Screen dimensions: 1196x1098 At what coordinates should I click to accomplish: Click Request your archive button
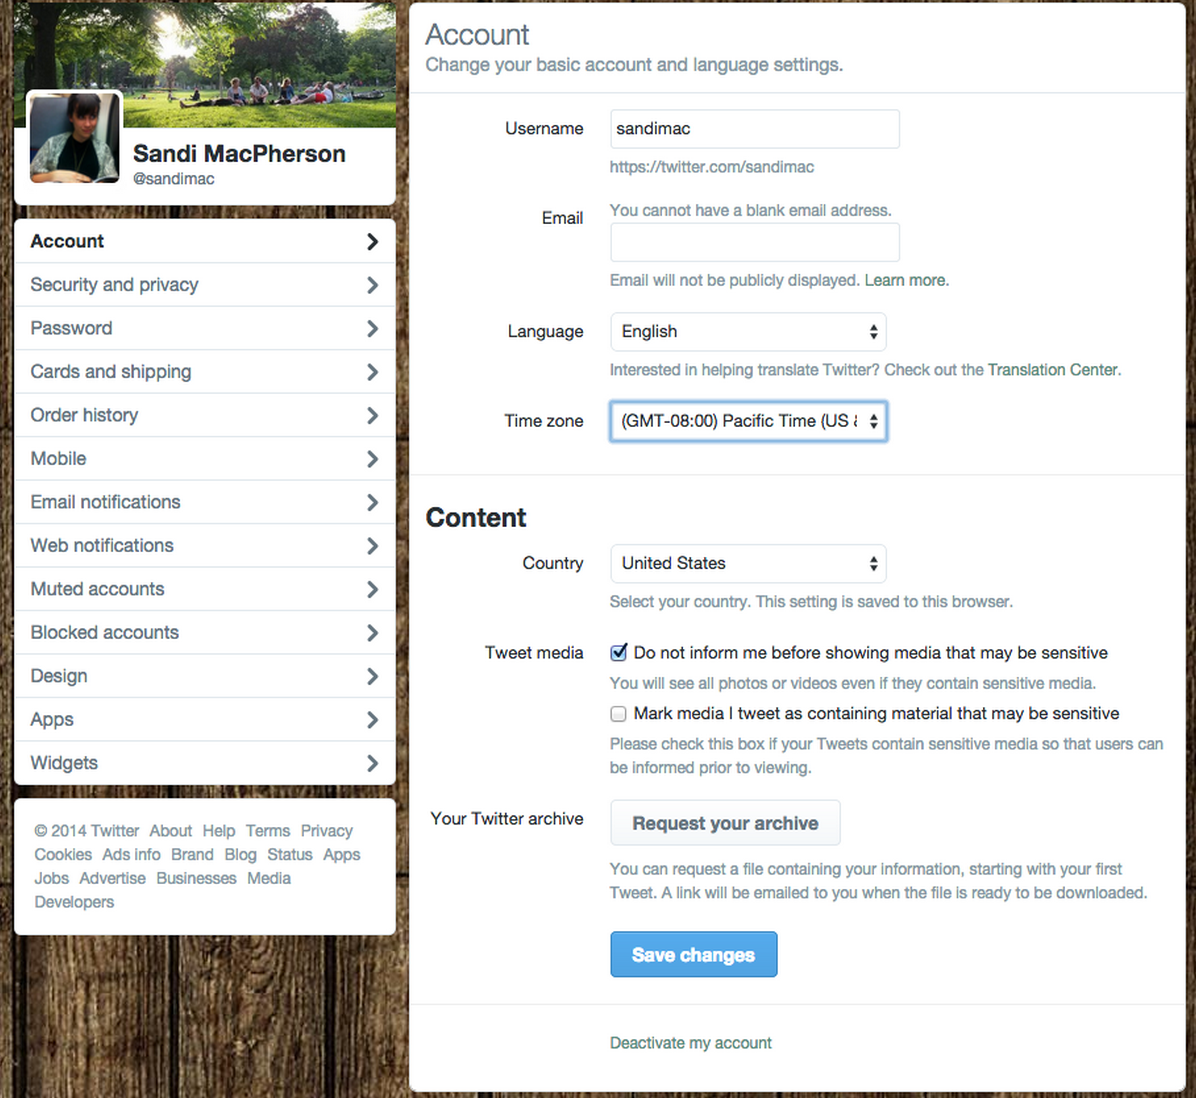[x=725, y=824]
